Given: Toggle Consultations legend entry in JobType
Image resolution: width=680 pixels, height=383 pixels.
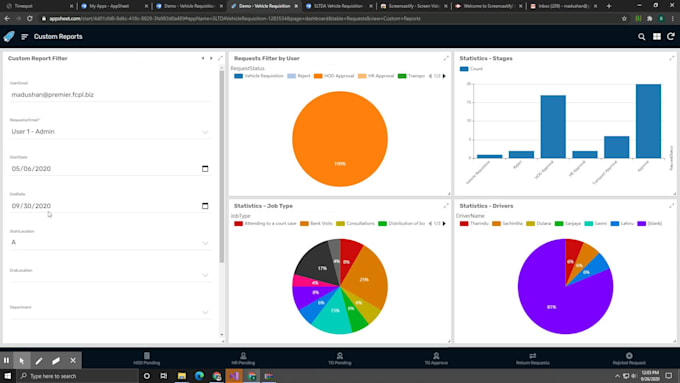Looking at the screenshot, I should point(356,223).
